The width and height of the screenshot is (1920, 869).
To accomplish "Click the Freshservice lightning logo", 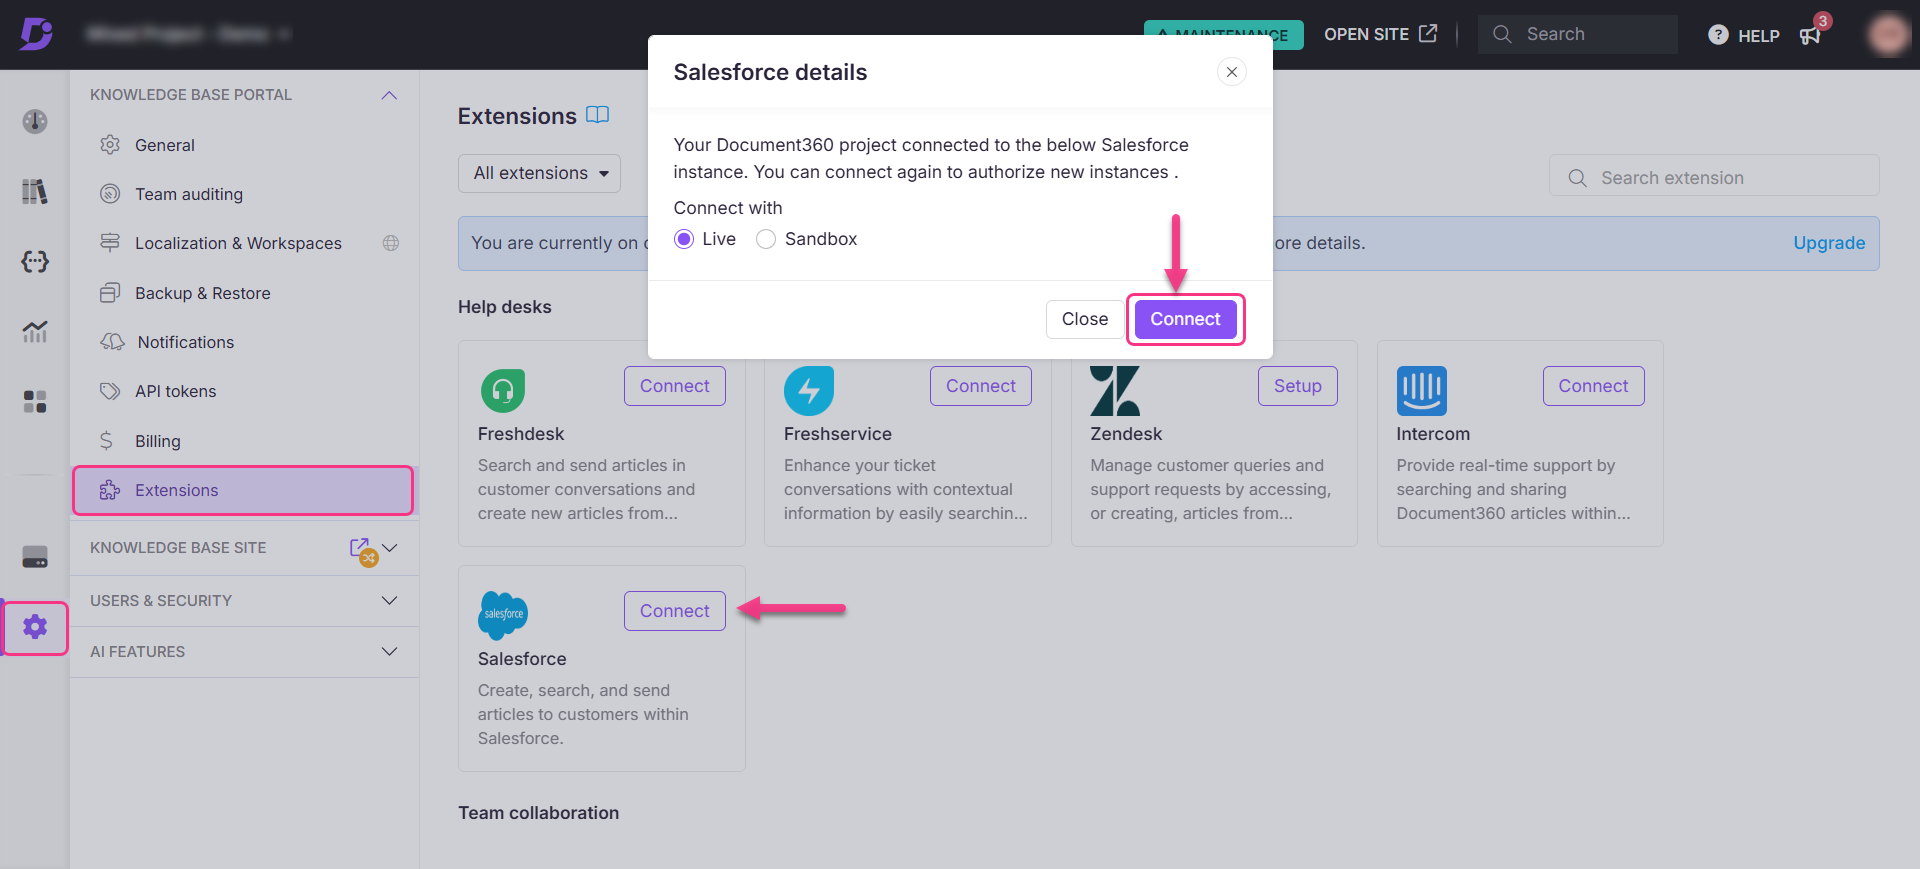I will pos(809,390).
